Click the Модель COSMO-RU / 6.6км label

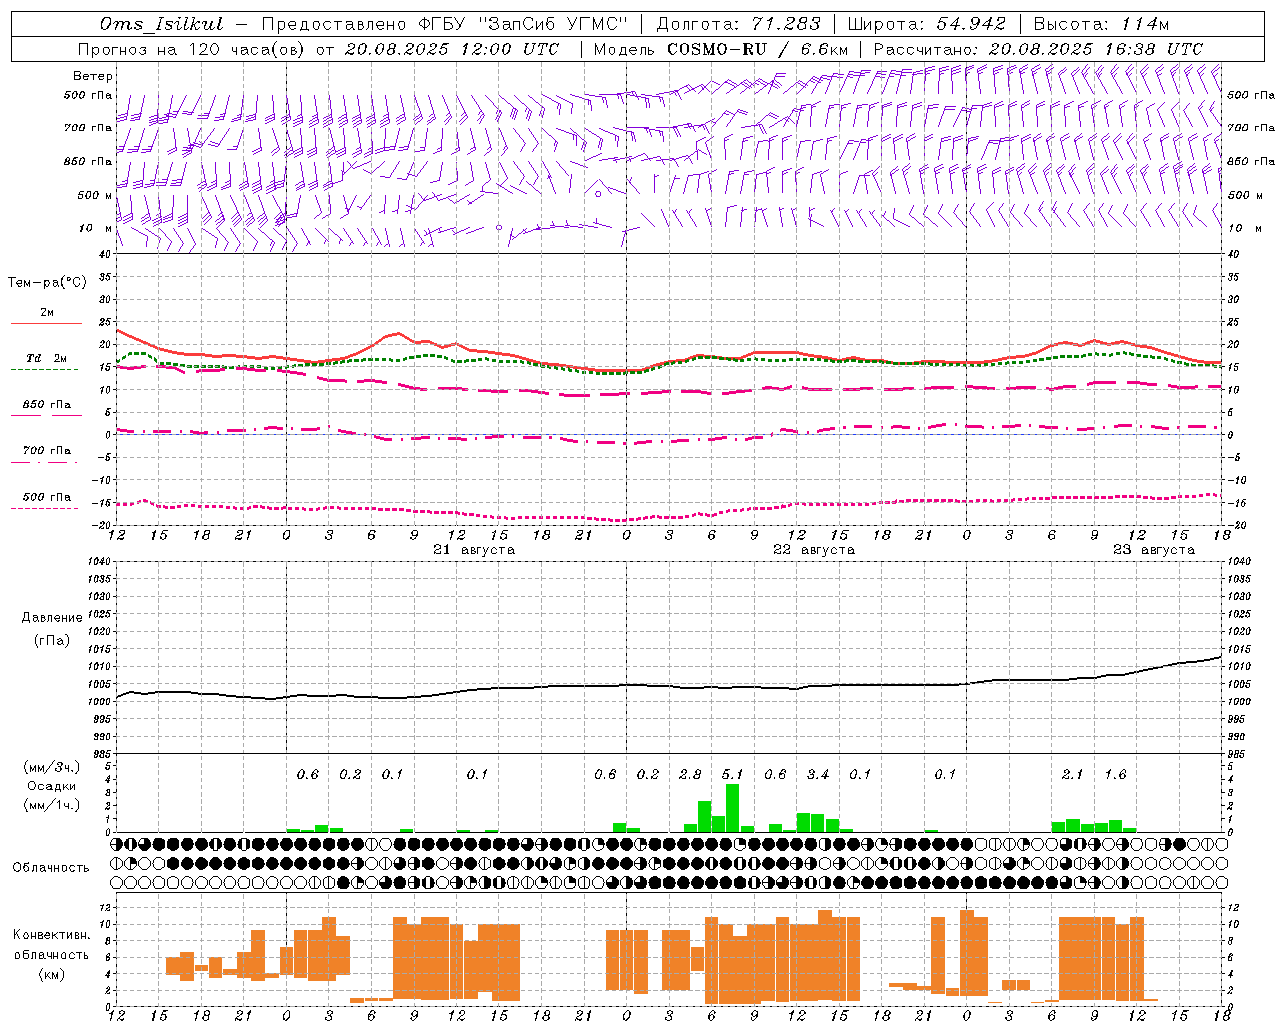pos(720,49)
